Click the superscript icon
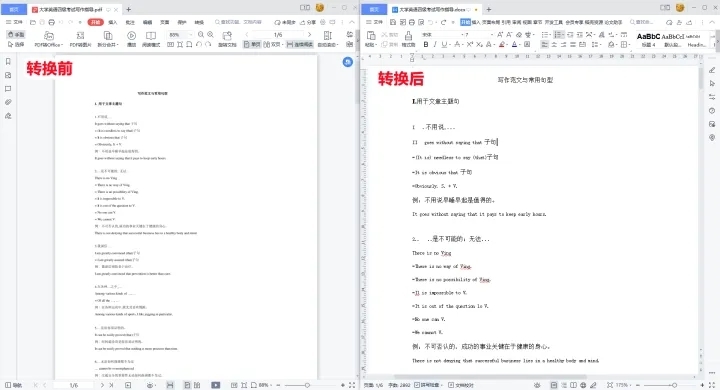This screenshot has height=390, width=720. pyautogui.click(x=470, y=45)
